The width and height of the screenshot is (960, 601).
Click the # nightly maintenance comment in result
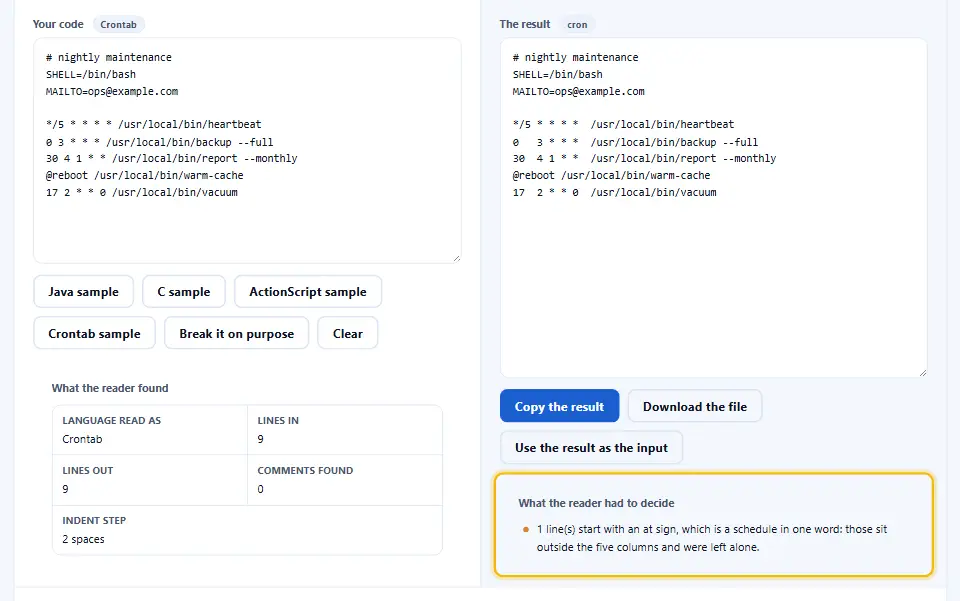click(576, 57)
